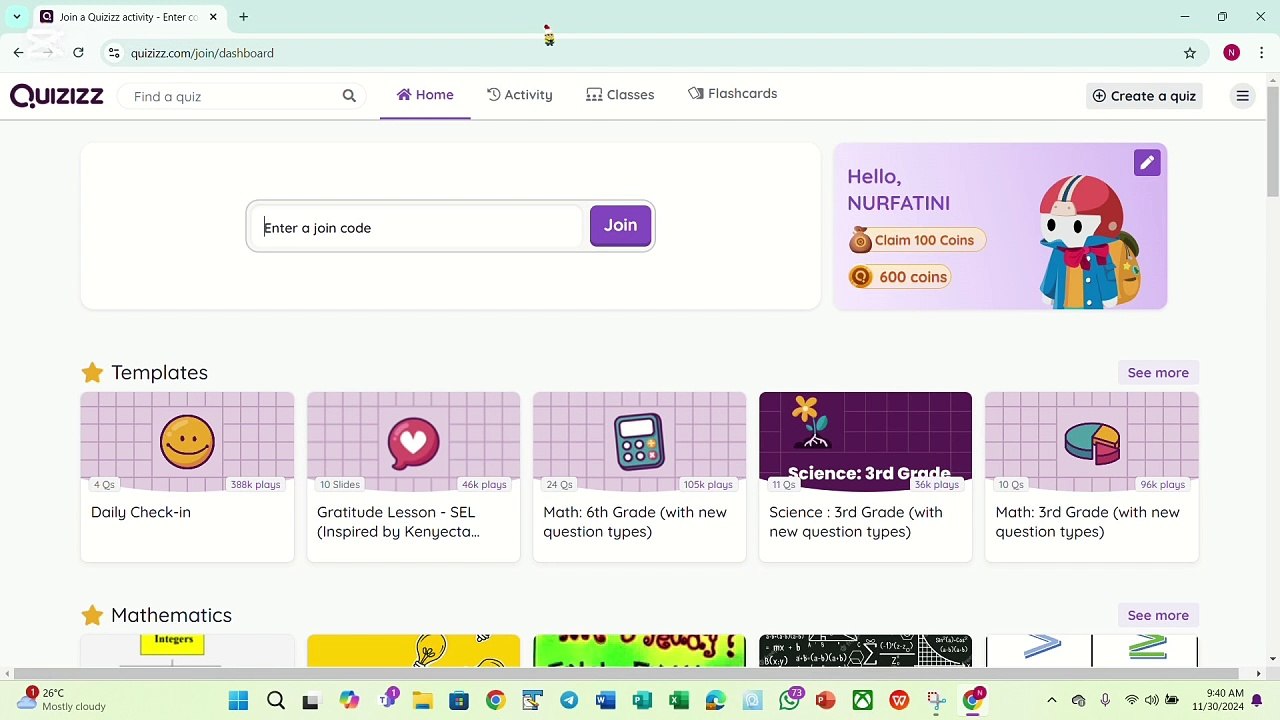Image resolution: width=1280 pixels, height=720 pixels.
Task: Bookmark the page with the star icon
Action: (1190, 53)
